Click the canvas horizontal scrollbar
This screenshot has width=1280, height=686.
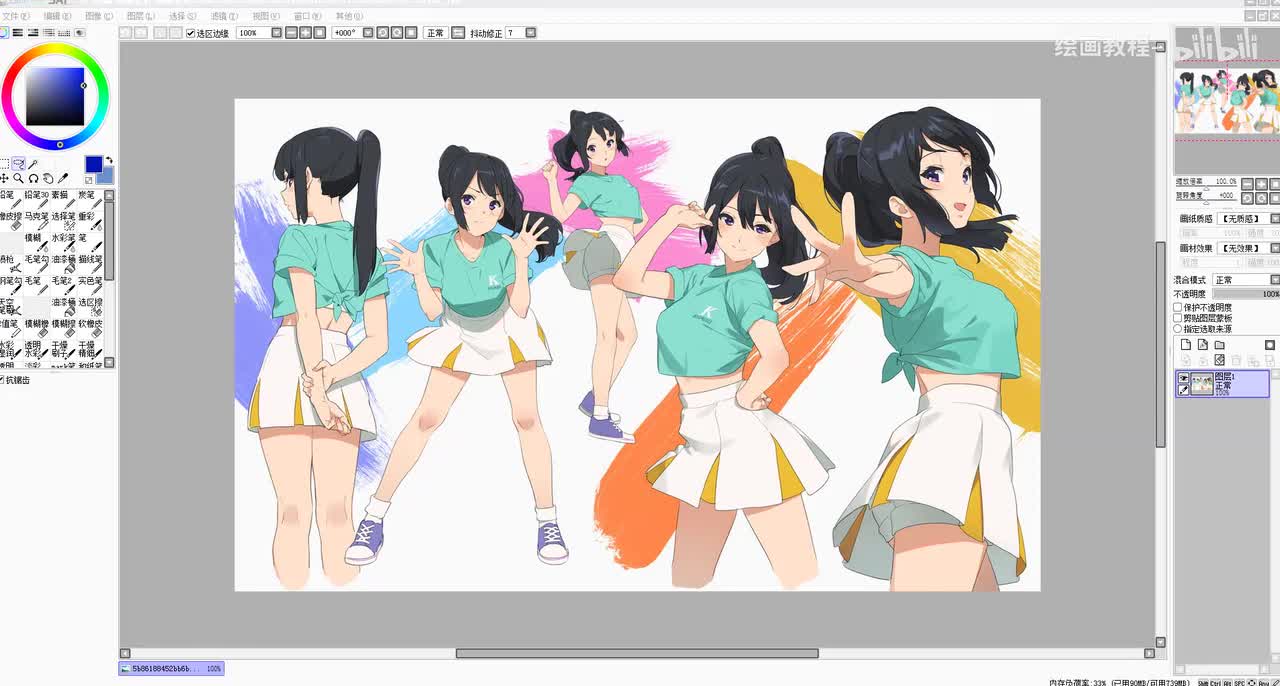pyautogui.click(x=637, y=653)
